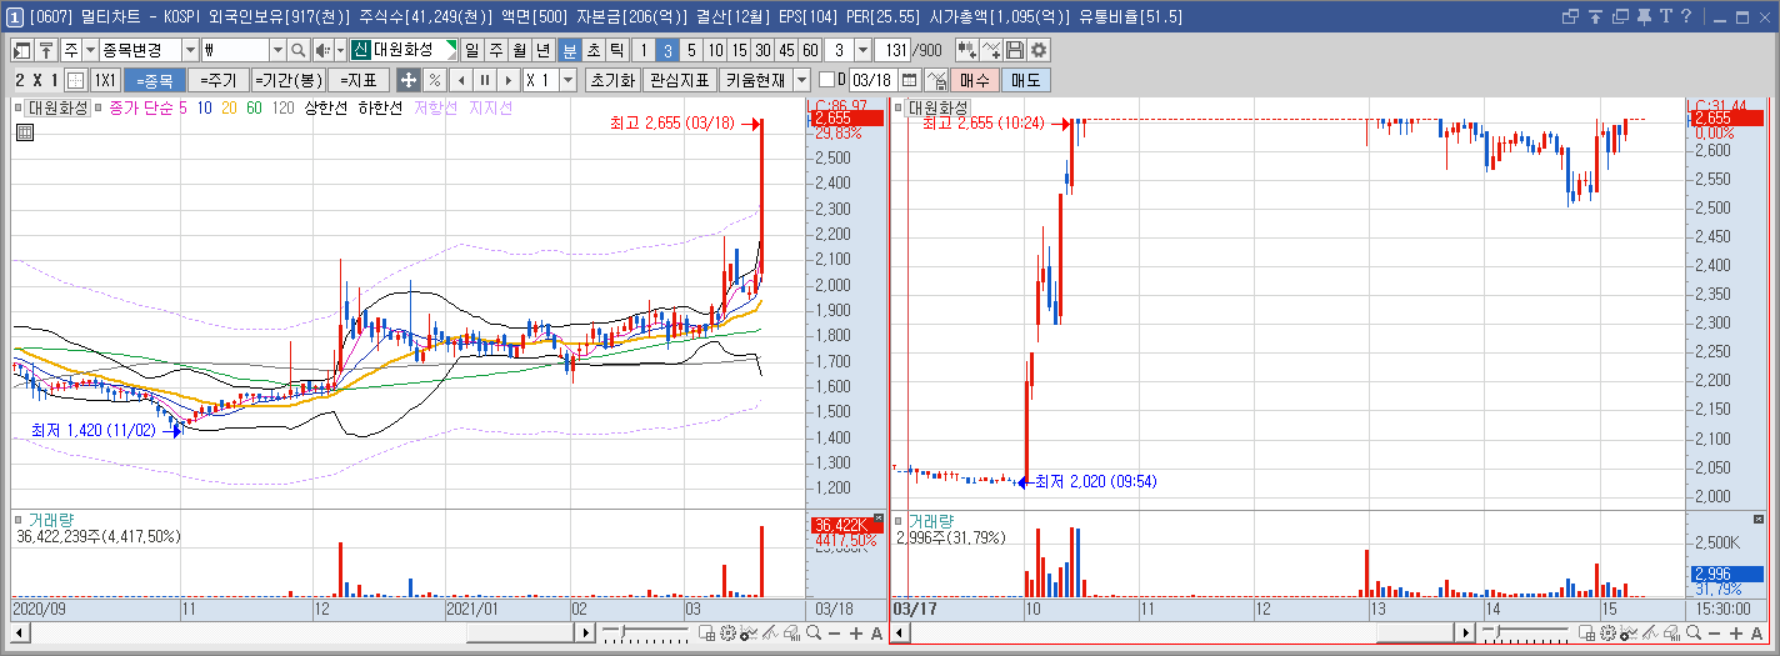Click the A auto-fit icon under right chart
Viewport: 1780px width, 656px height.
coord(1757,633)
